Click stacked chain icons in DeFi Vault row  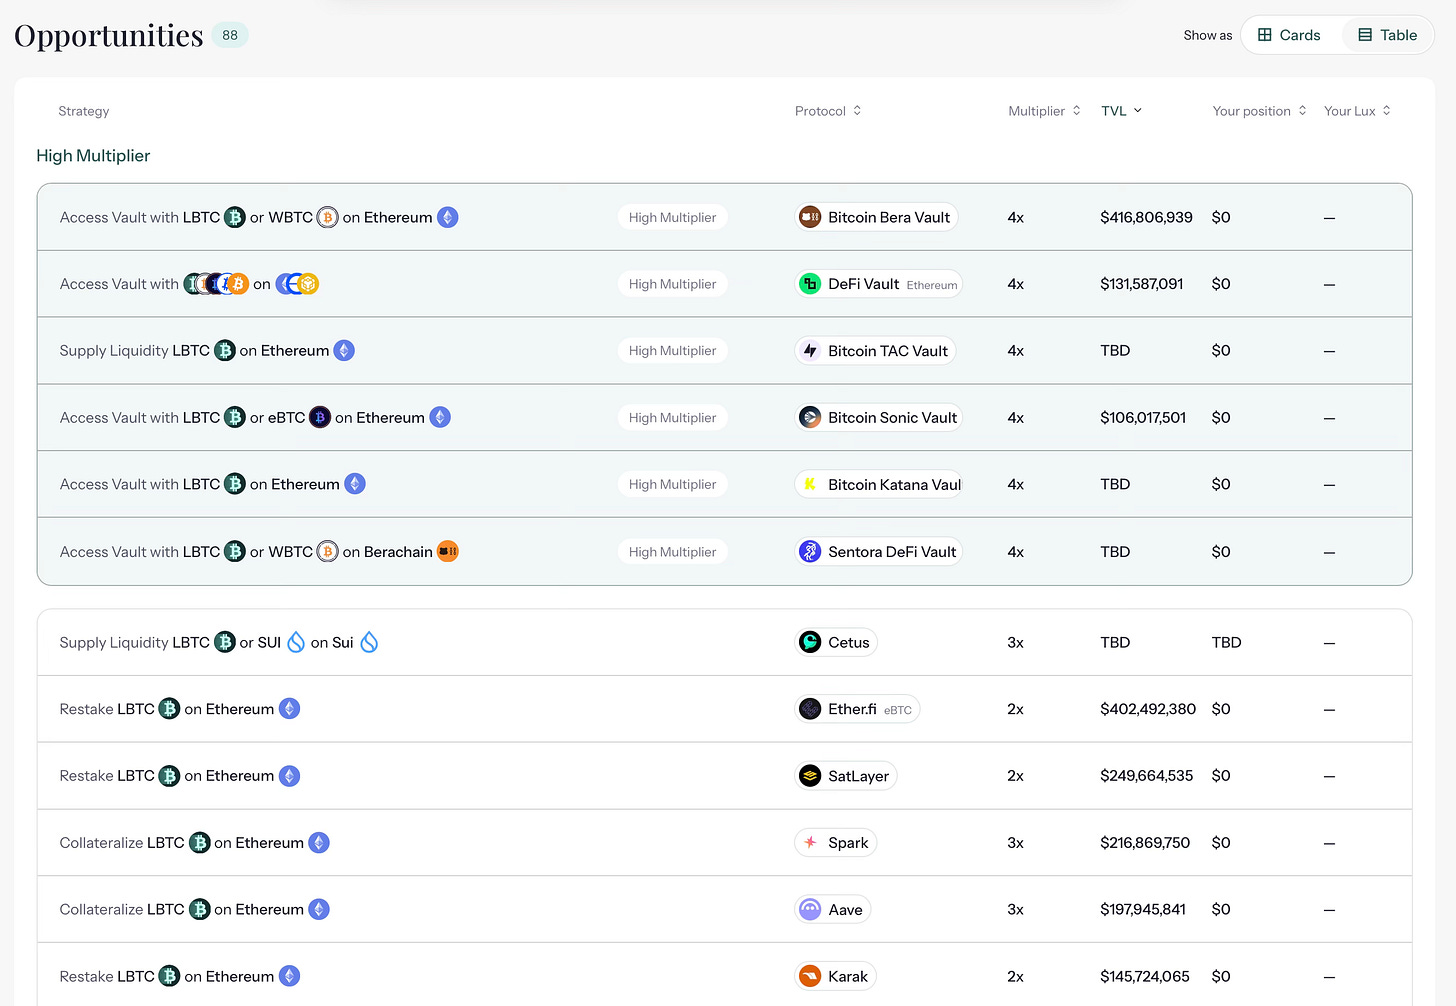pyautogui.click(x=297, y=284)
